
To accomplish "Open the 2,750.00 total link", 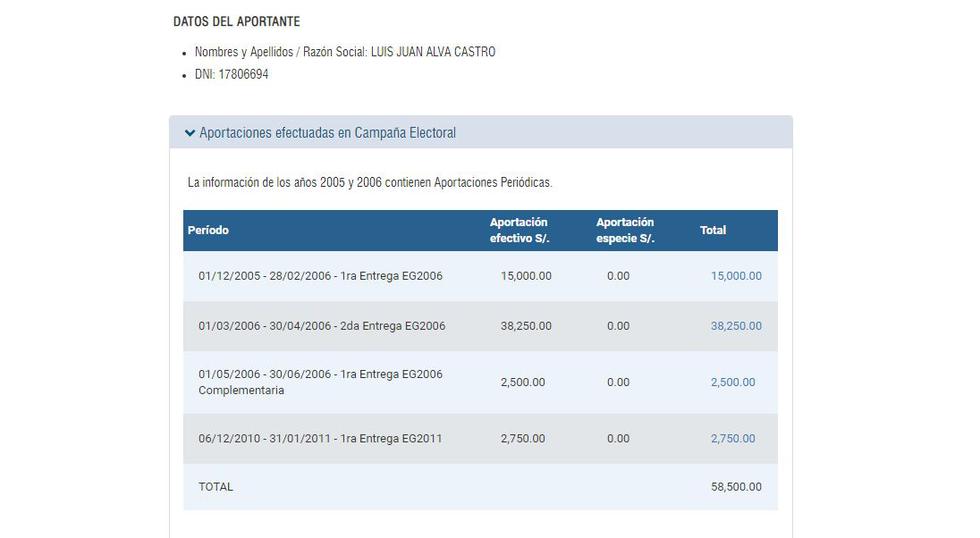I will pyautogui.click(x=732, y=438).
